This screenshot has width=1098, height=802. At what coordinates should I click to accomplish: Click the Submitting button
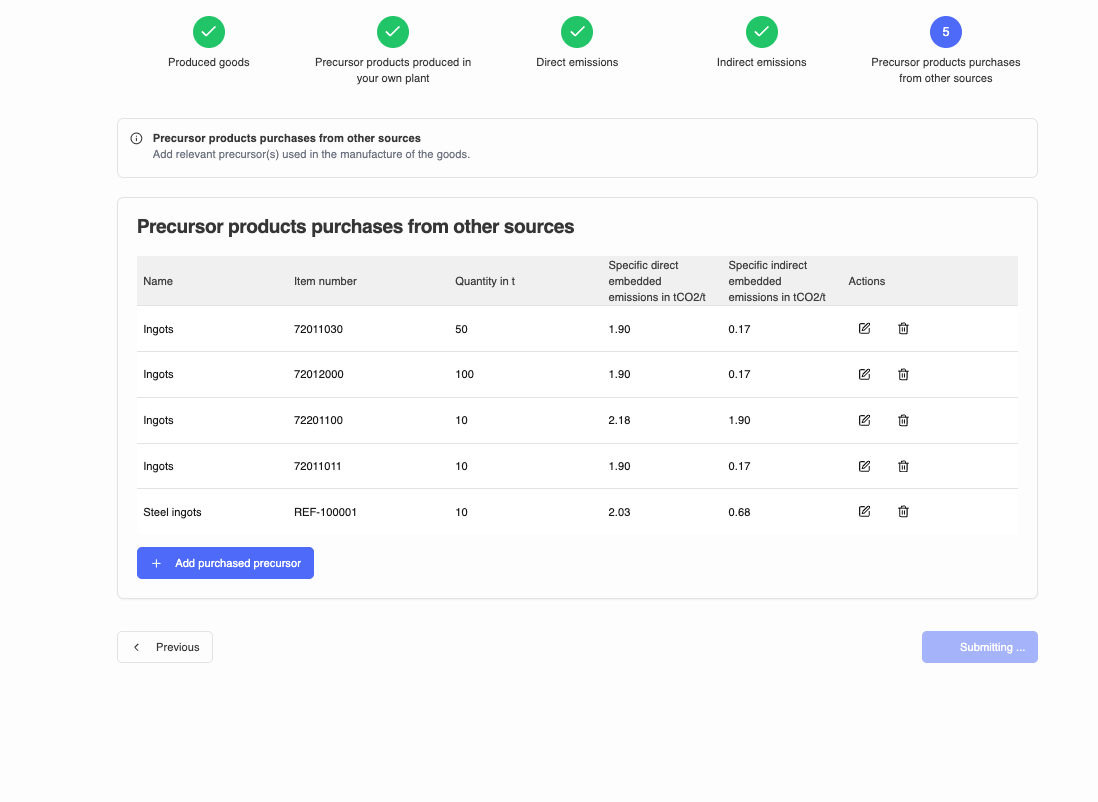979,647
